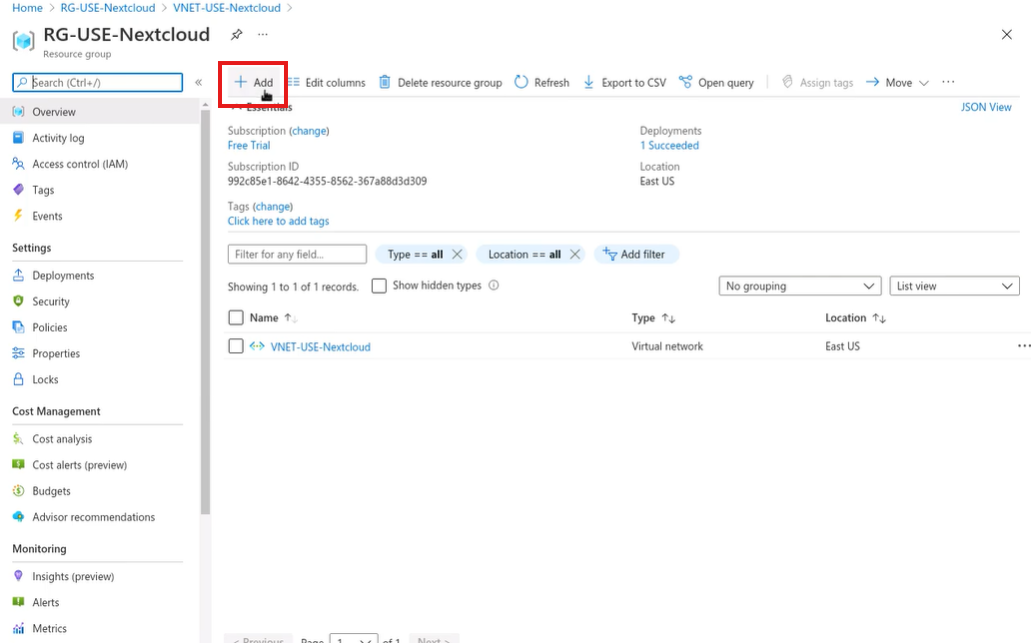Open the ellipsis menu beside the title
The width and height of the screenshot is (1031, 643).
click(262, 34)
